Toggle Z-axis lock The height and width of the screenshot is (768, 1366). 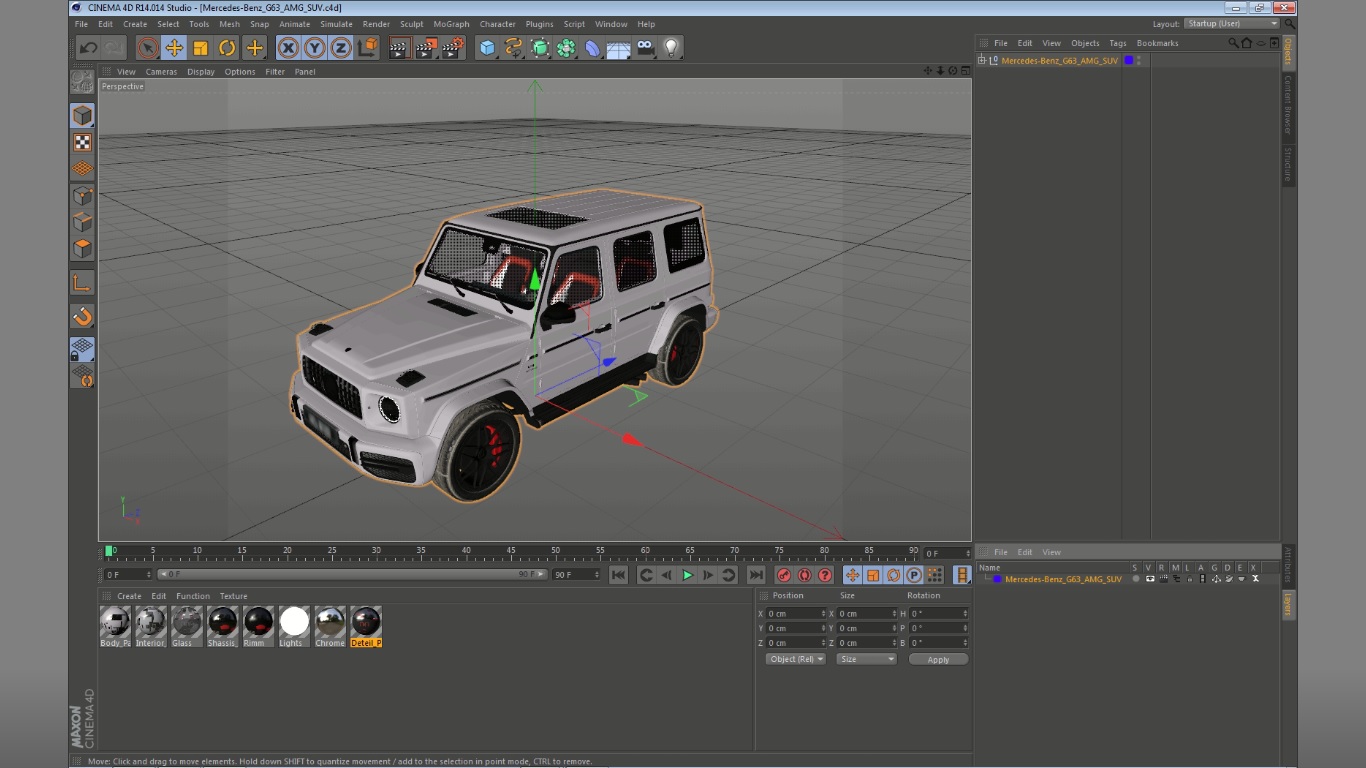341,47
